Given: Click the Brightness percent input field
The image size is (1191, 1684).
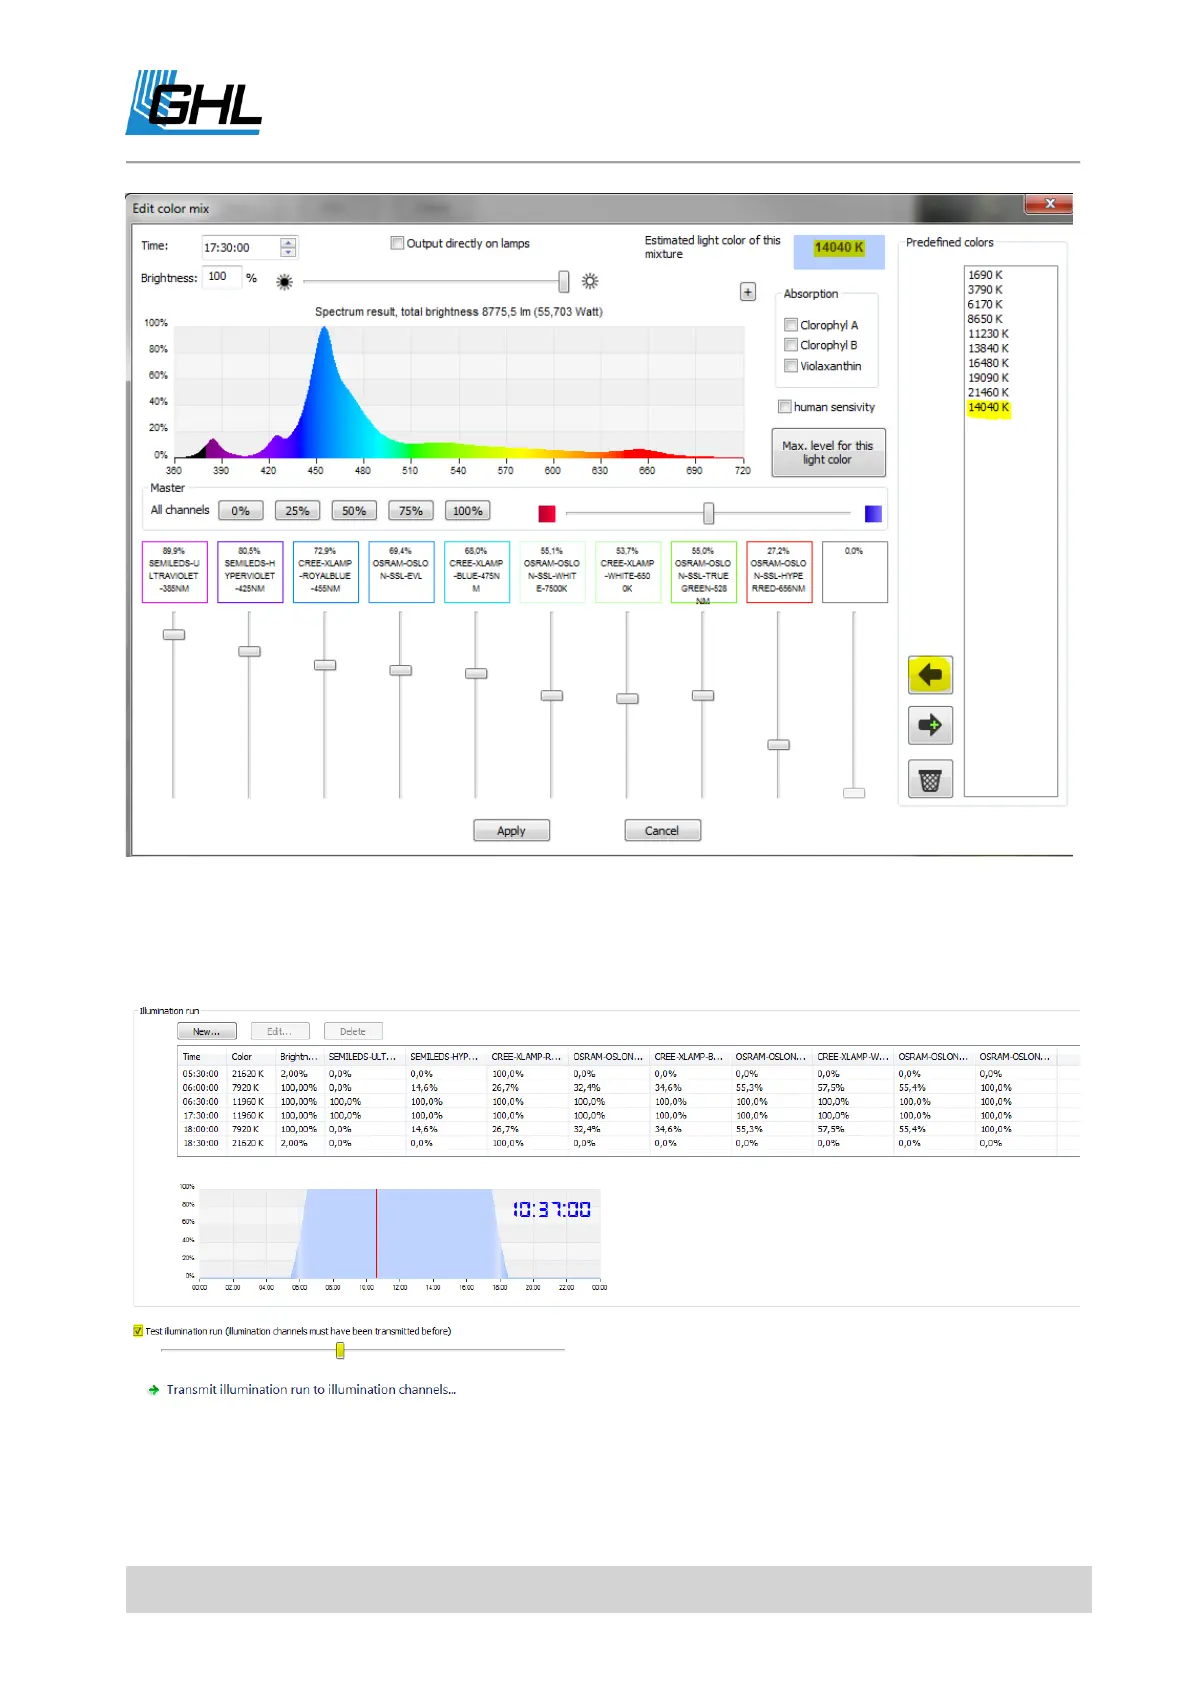Looking at the screenshot, I should (x=222, y=277).
